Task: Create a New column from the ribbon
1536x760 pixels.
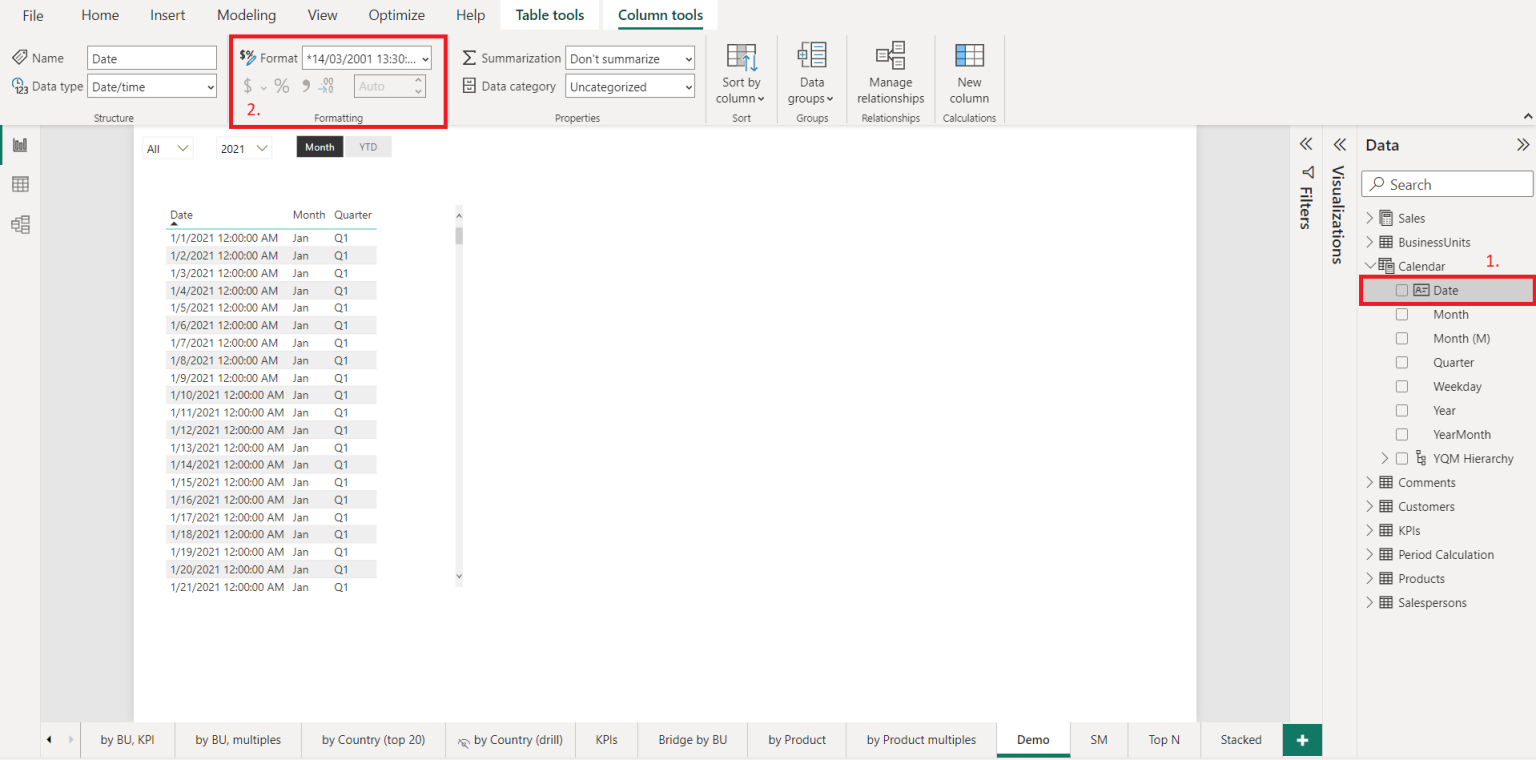Action: [x=968, y=72]
